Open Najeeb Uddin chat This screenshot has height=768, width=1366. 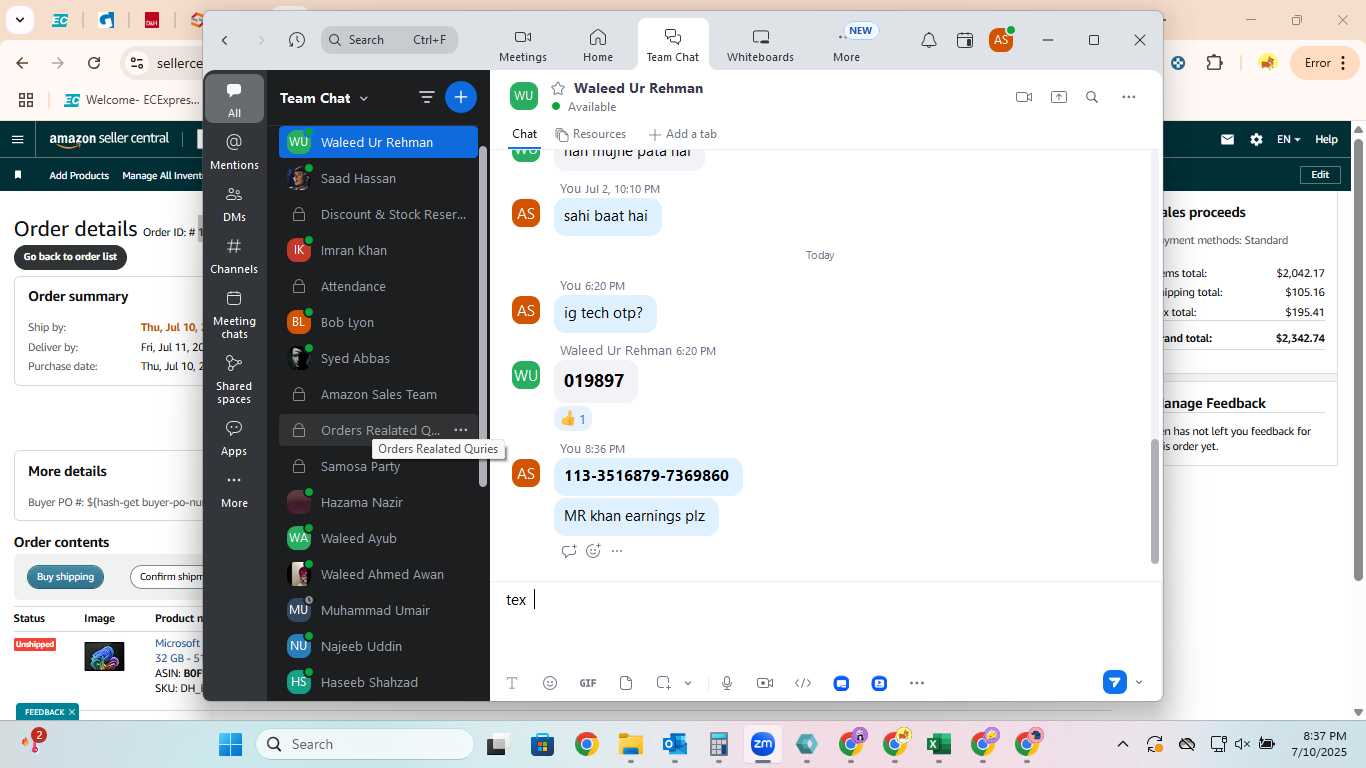(378, 646)
